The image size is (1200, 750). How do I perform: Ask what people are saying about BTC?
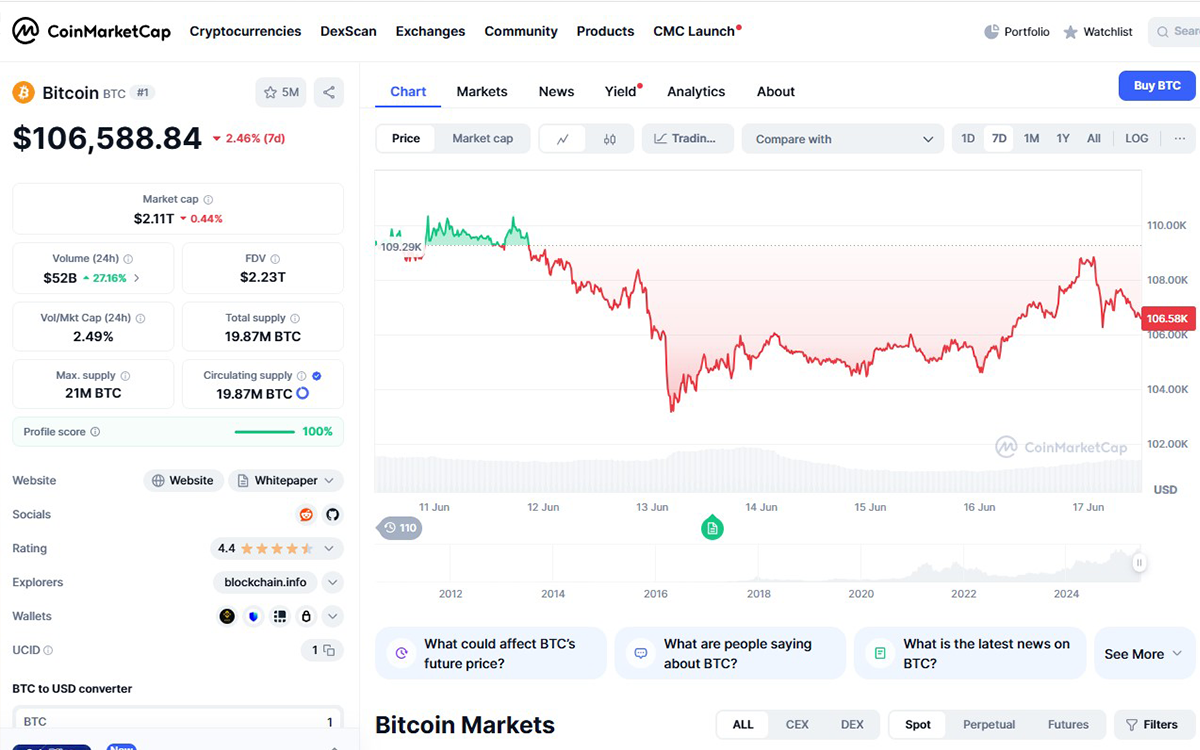730,654
